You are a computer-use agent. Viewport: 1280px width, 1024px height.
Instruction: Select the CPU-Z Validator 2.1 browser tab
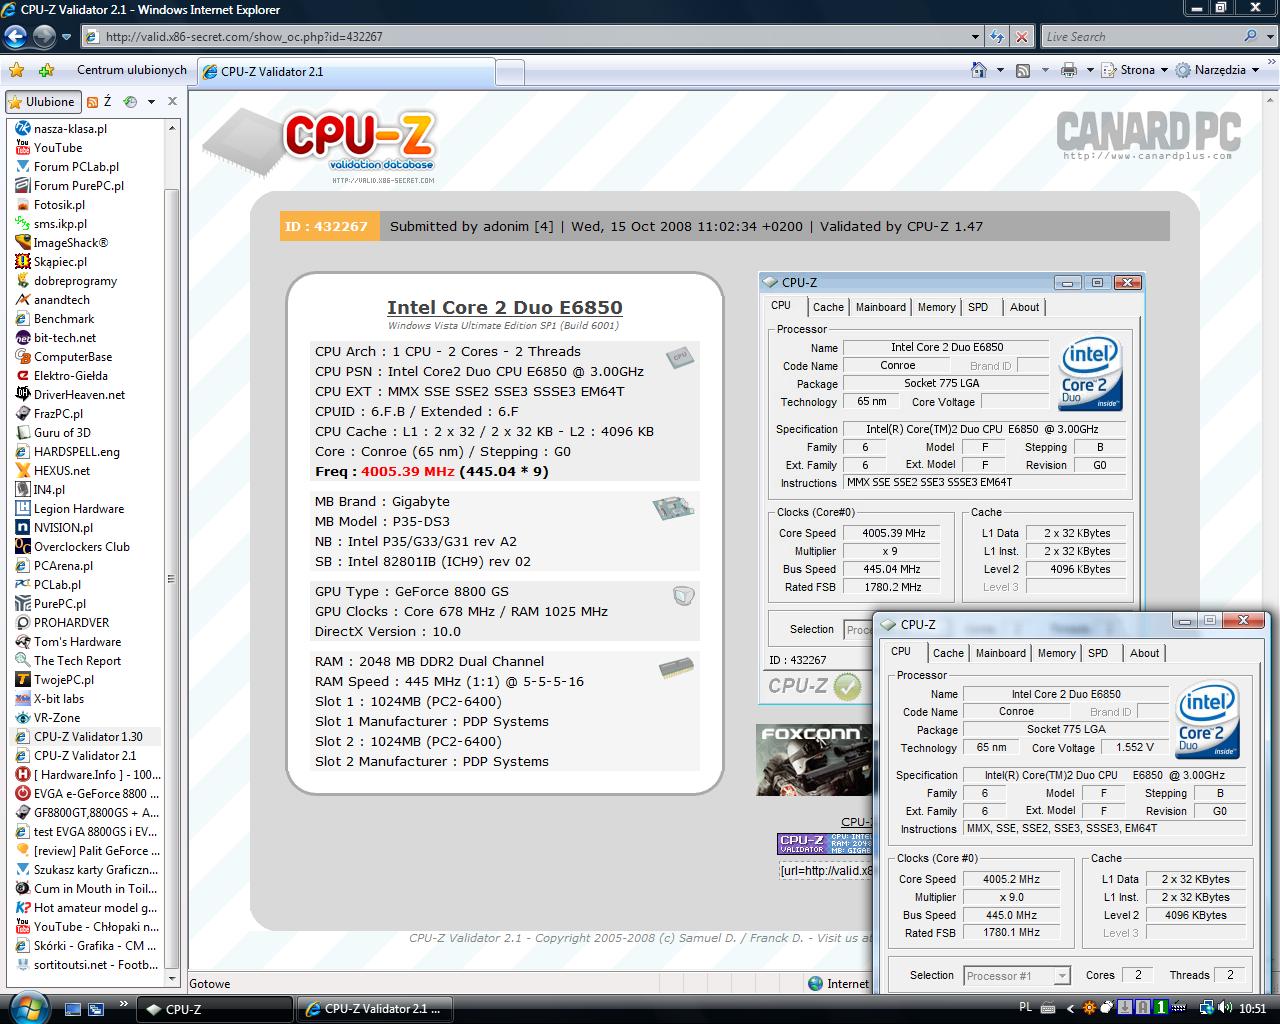click(x=345, y=72)
